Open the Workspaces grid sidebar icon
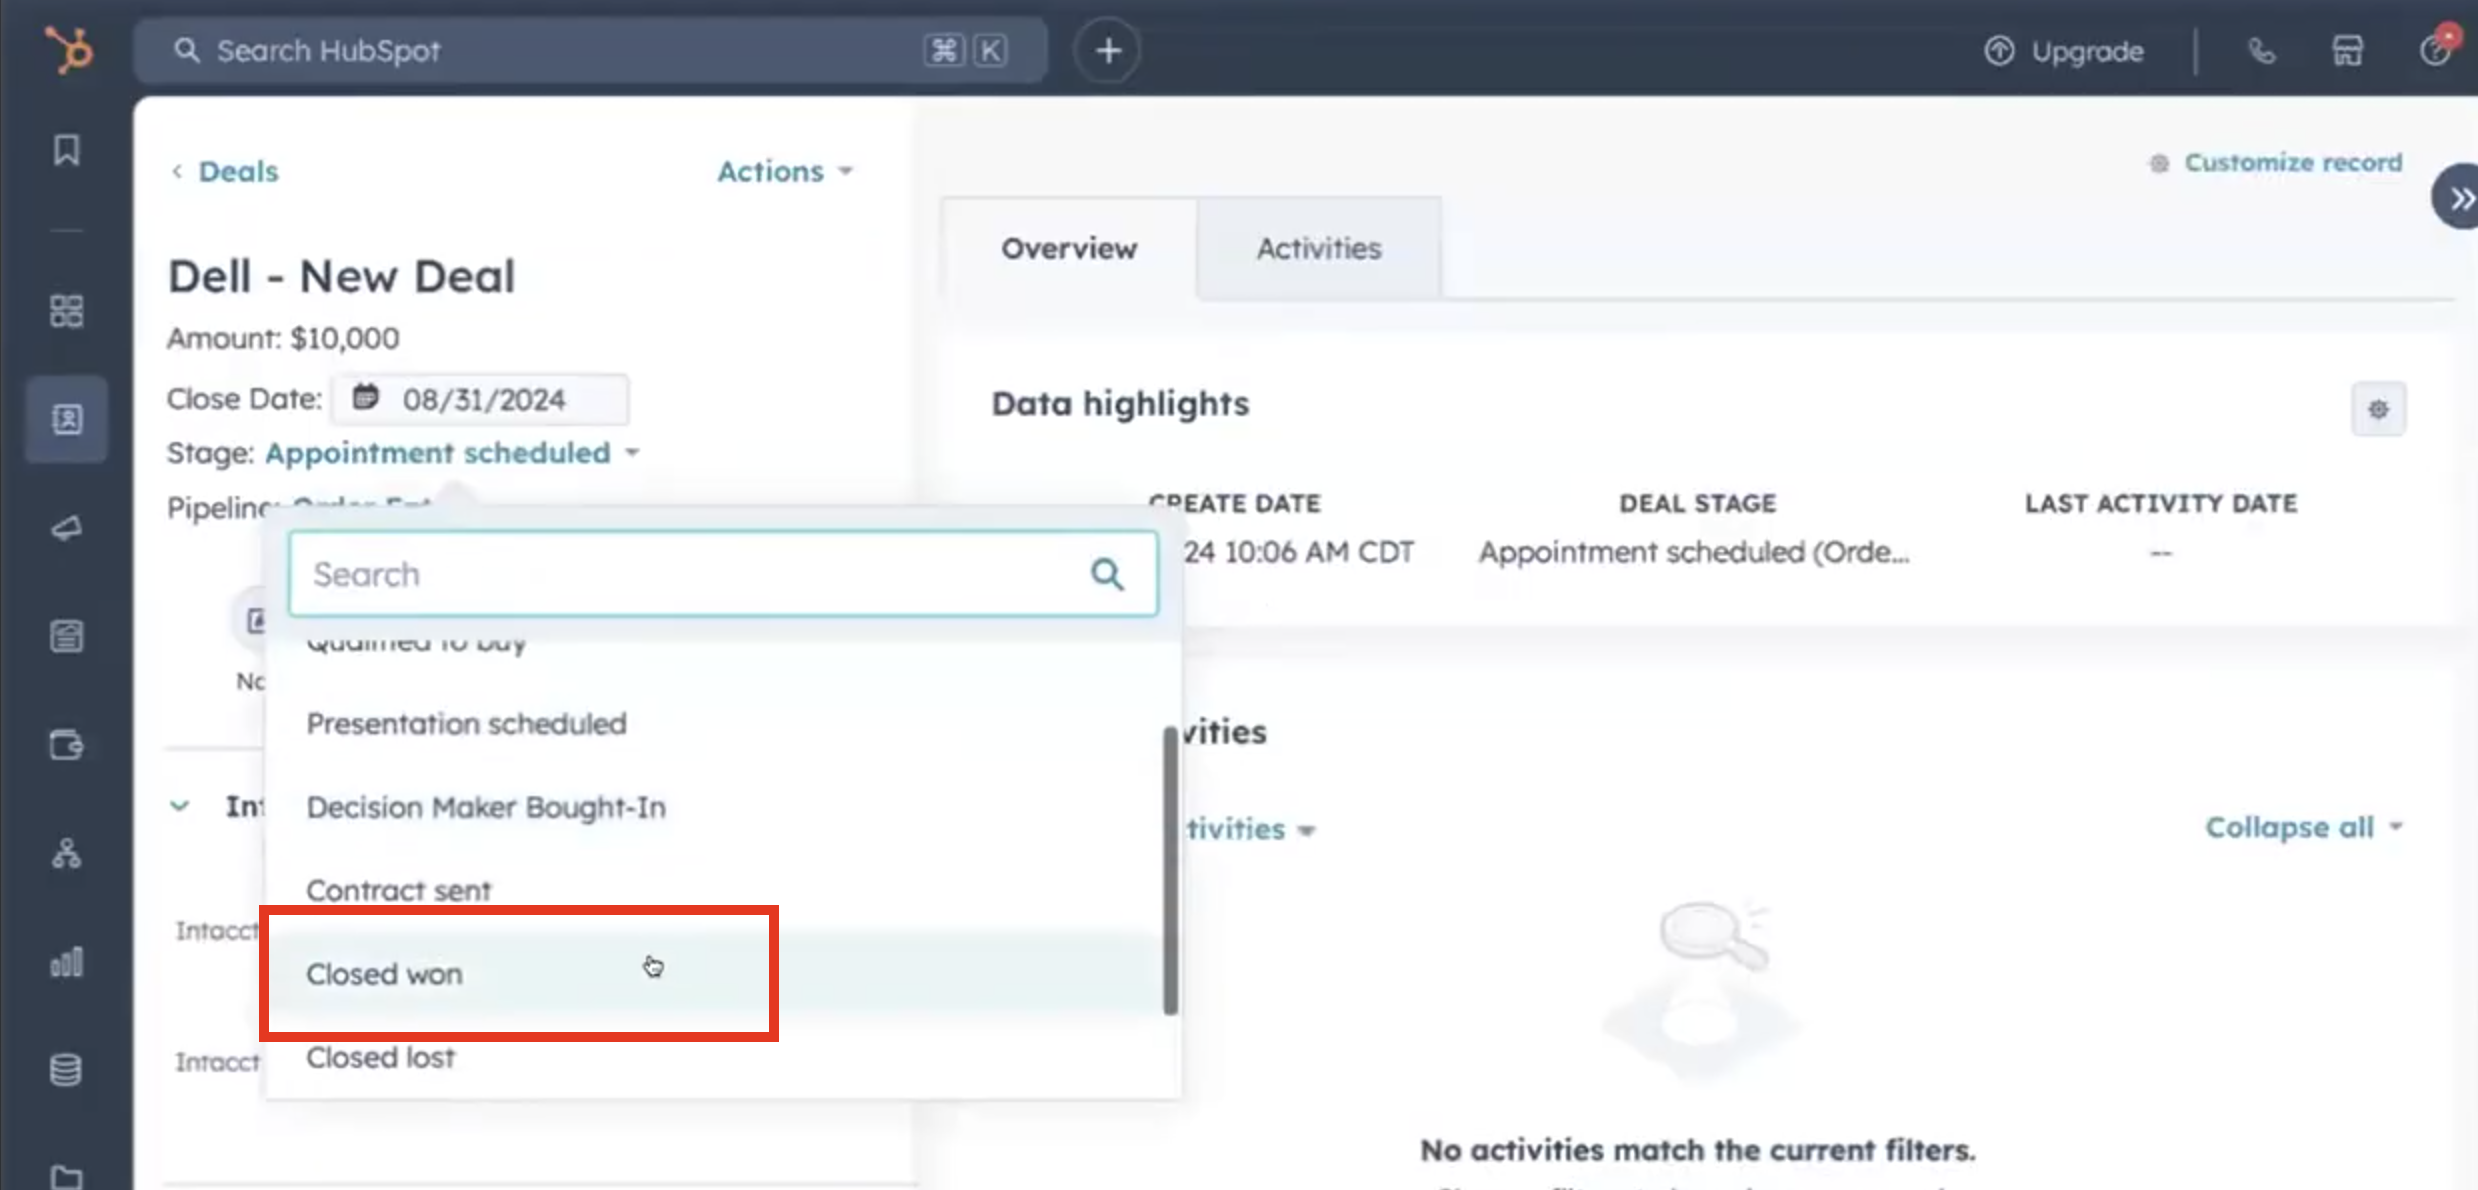2478x1190 pixels. [x=67, y=311]
